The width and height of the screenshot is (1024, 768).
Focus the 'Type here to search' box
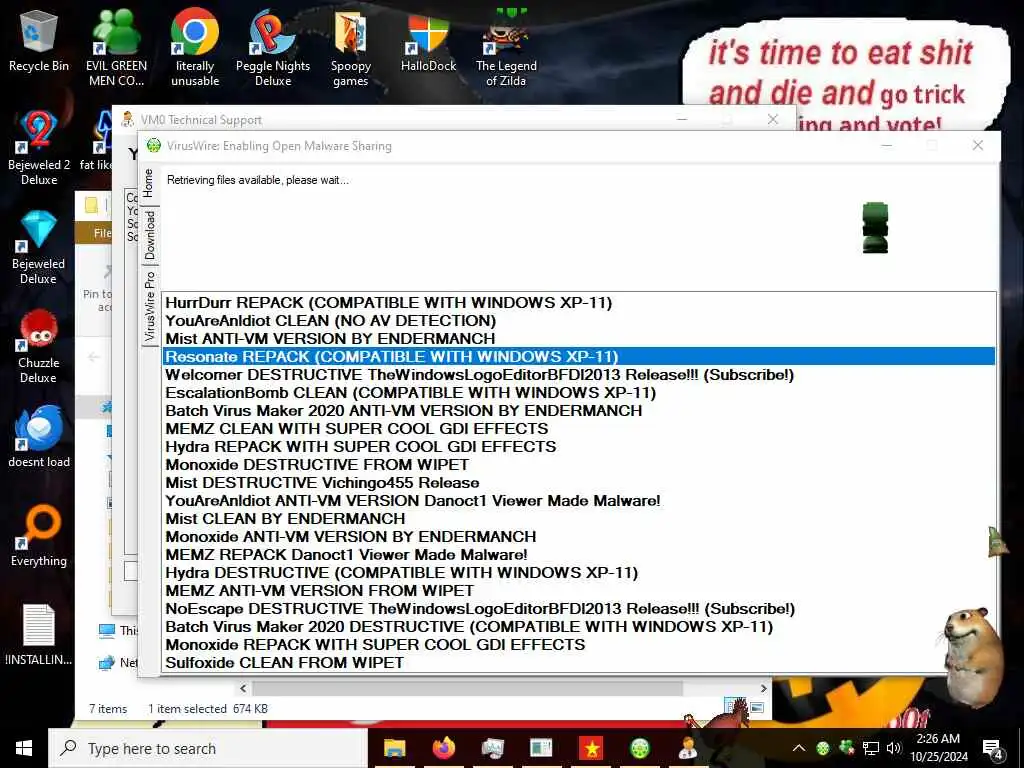tap(208, 748)
